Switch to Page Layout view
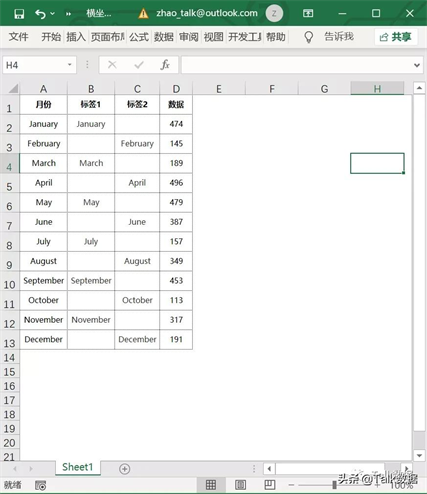The image size is (427, 494). click(240, 485)
